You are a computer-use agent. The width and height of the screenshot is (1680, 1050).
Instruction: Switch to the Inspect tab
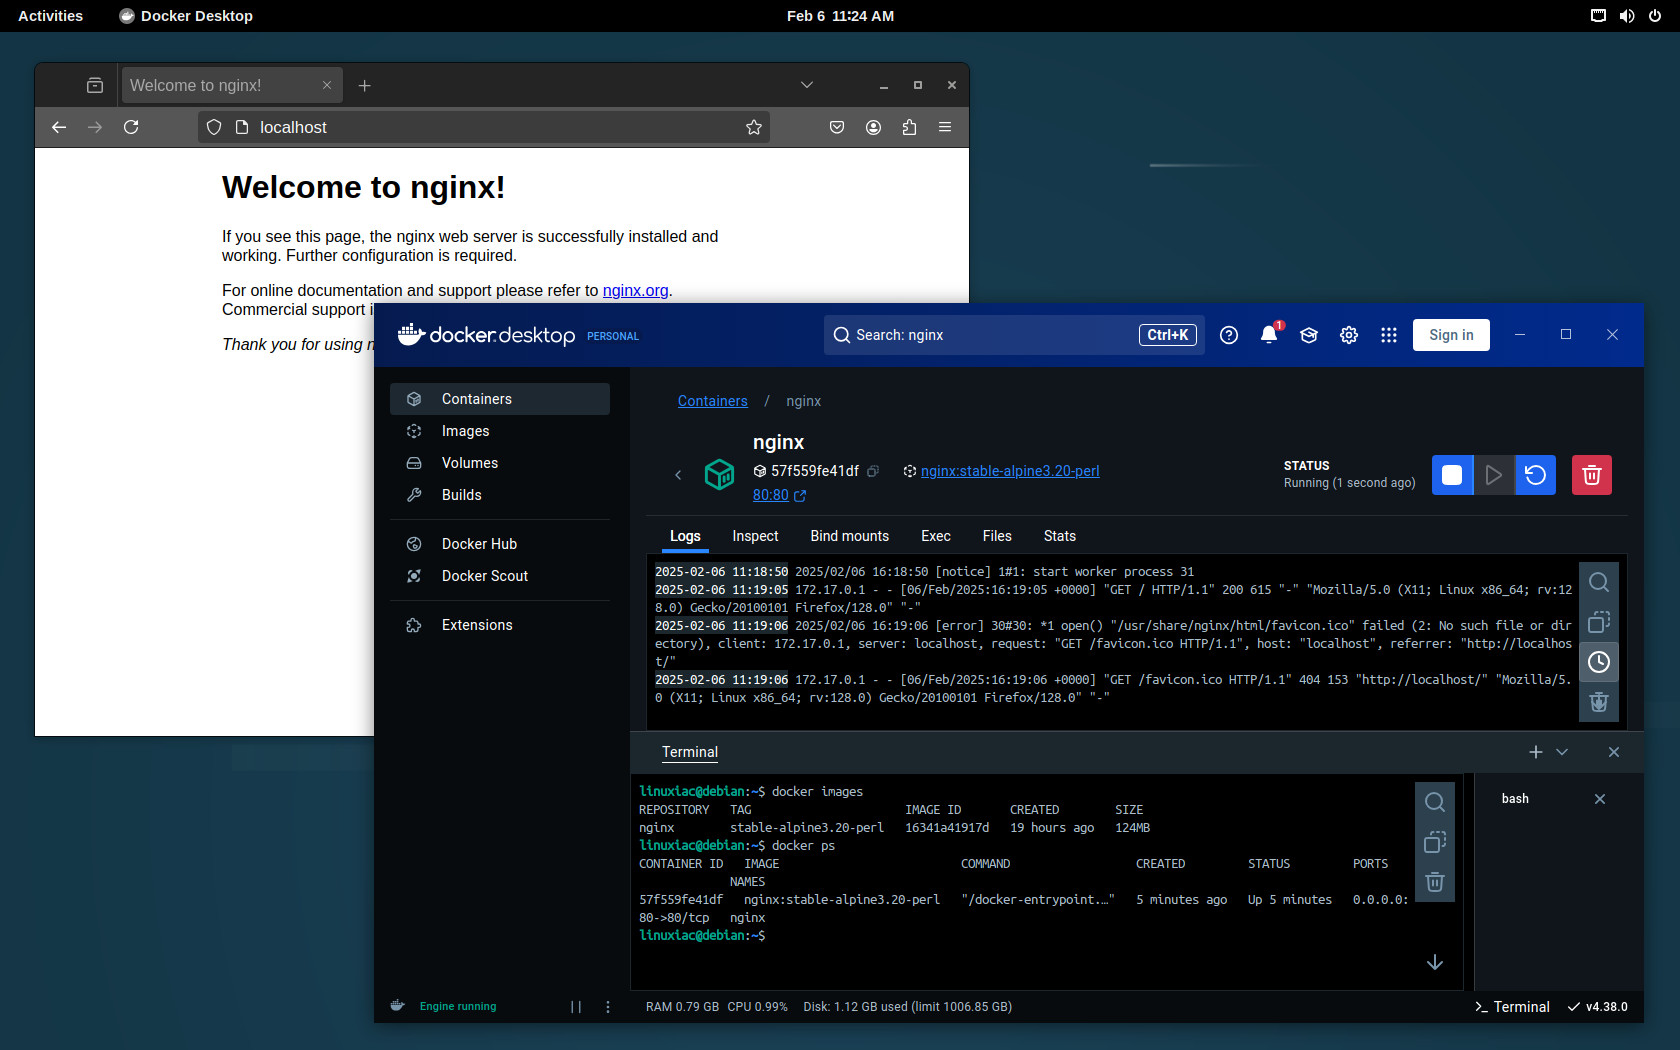[755, 536]
